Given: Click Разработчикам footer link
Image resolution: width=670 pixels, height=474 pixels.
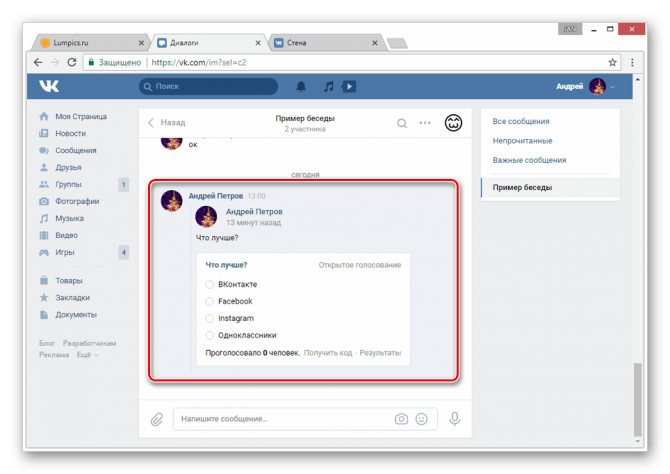Looking at the screenshot, I should click(89, 343).
